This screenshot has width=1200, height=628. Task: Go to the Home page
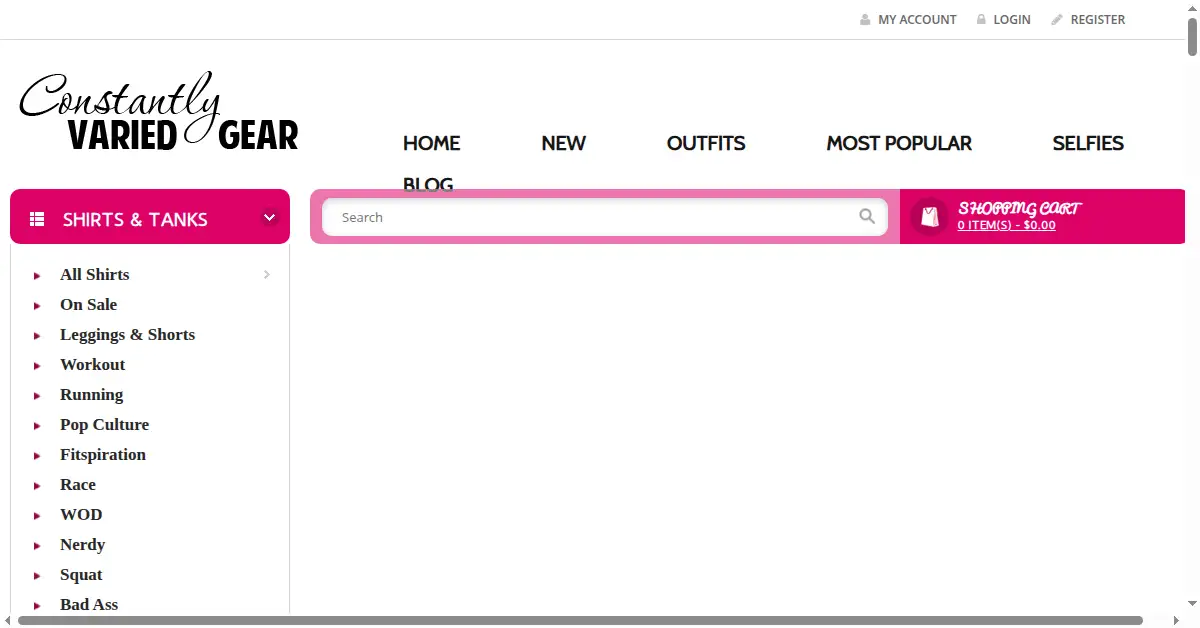pyautogui.click(x=432, y=143)
